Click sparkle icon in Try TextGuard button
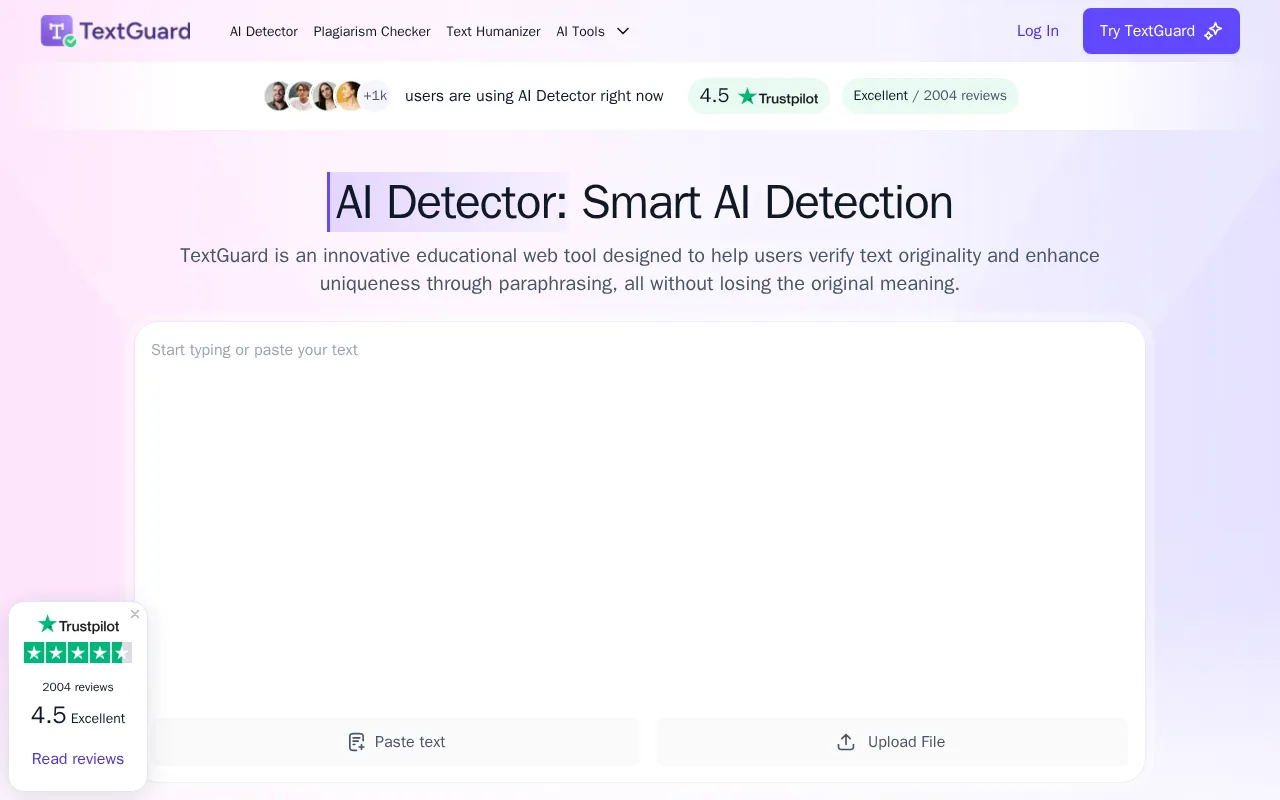1280x800 pixels. [x=1213, y=31]
